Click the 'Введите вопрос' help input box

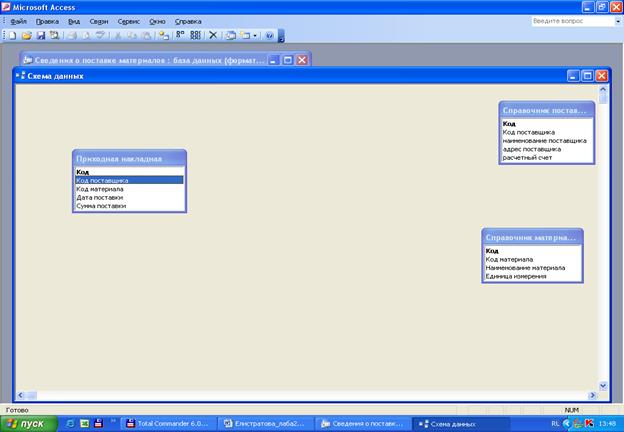573,21
